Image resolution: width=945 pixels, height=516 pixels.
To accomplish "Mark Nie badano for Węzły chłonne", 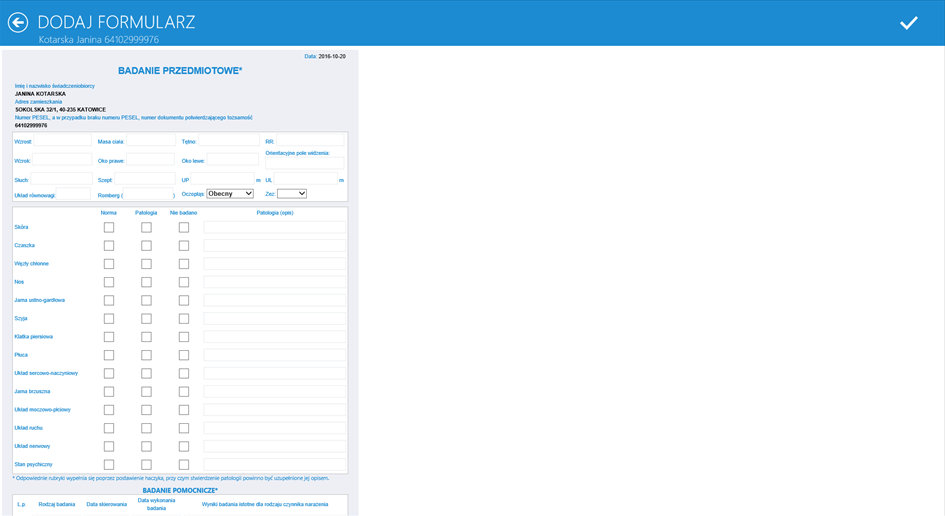I will 184,264.
